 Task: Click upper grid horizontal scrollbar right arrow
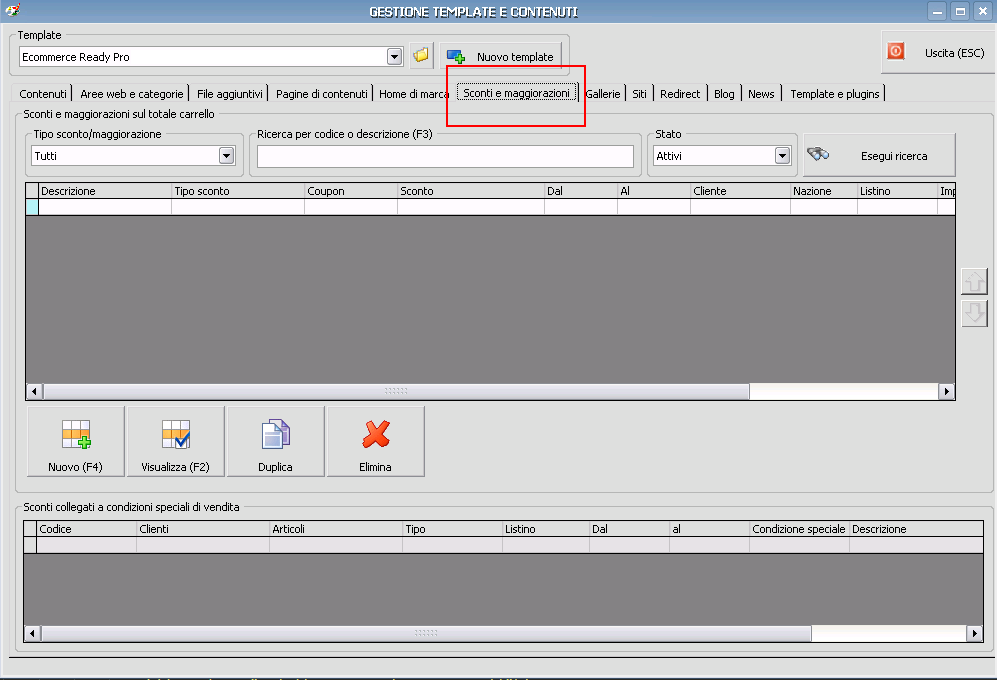[947, 391]
